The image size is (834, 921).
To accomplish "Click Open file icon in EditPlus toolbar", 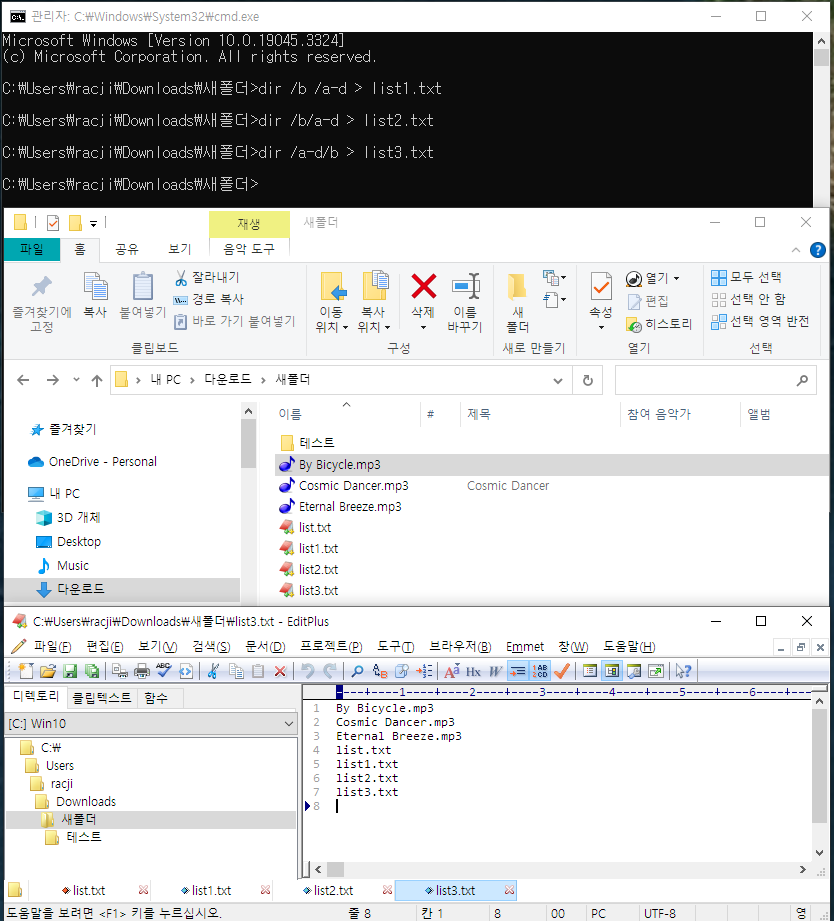I will pos(48,671).
